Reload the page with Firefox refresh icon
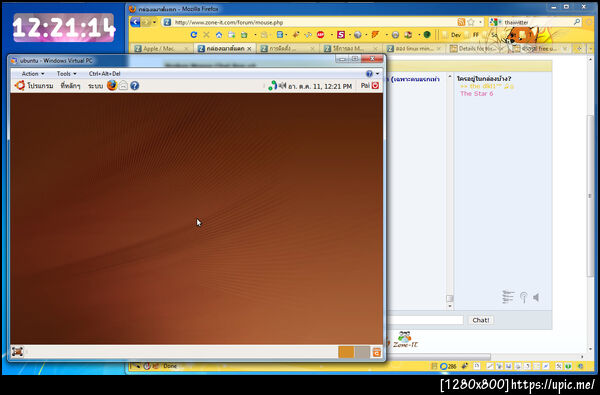This screenshot has height=395, width=600. point(194,35)
